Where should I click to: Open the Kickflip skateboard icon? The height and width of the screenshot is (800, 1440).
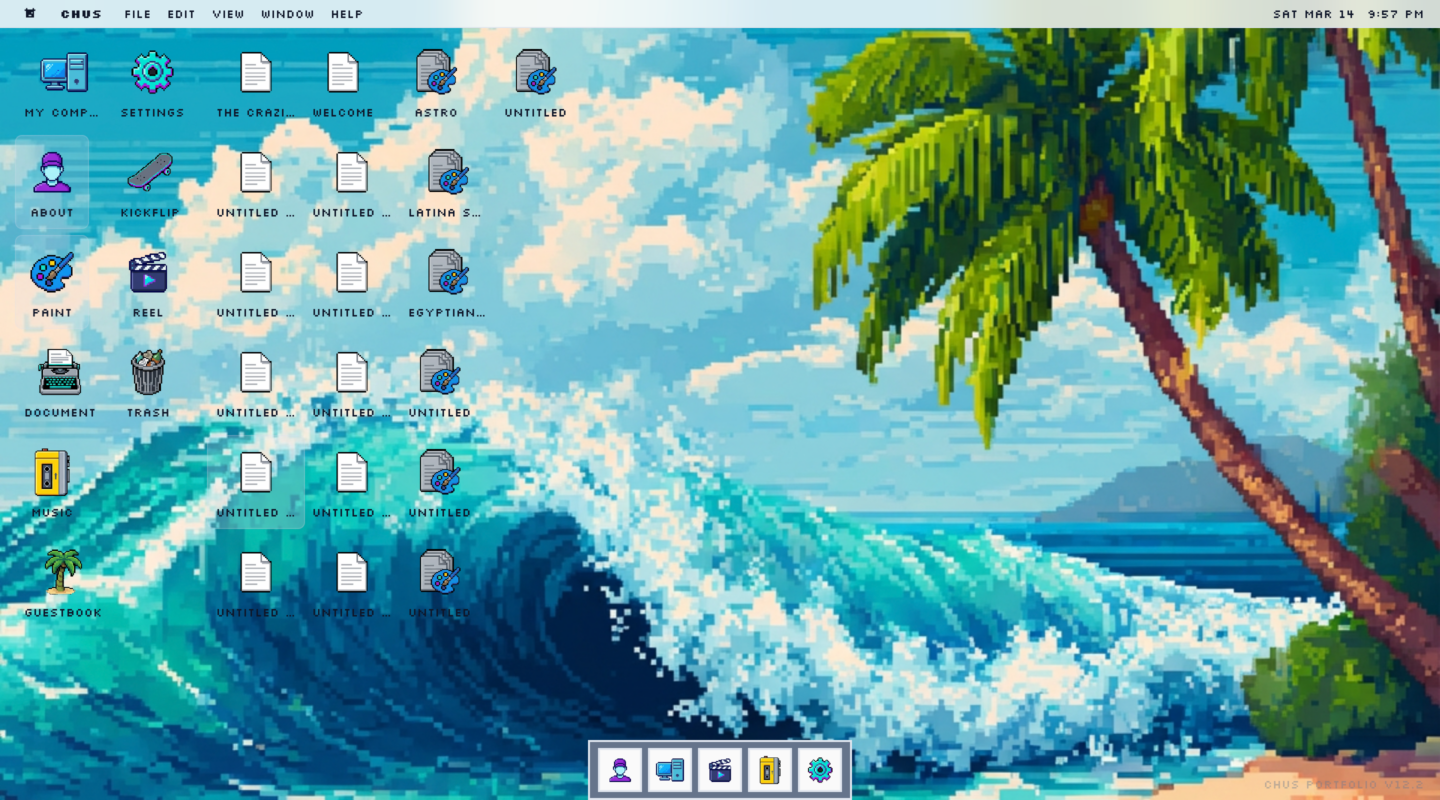[x=149, y=174]
